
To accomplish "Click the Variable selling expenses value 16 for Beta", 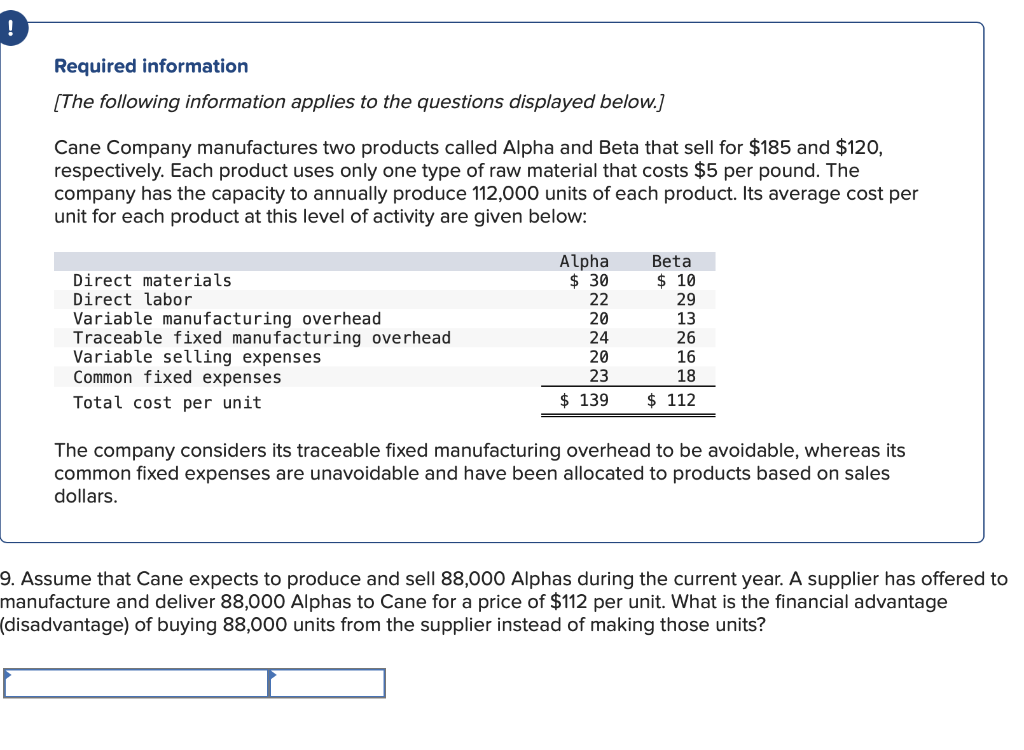I will click(x=687, y=357).
